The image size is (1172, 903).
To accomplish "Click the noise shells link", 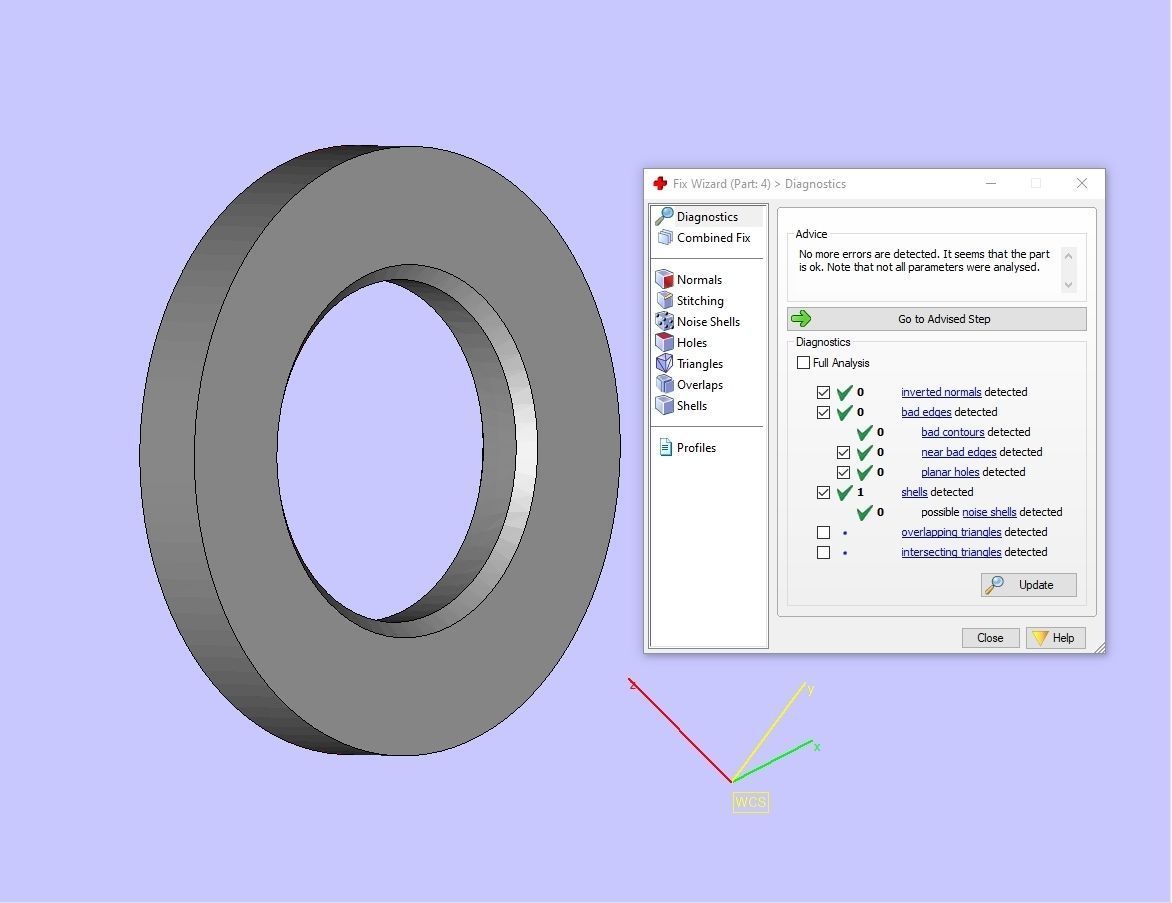I will click(989, 512).
